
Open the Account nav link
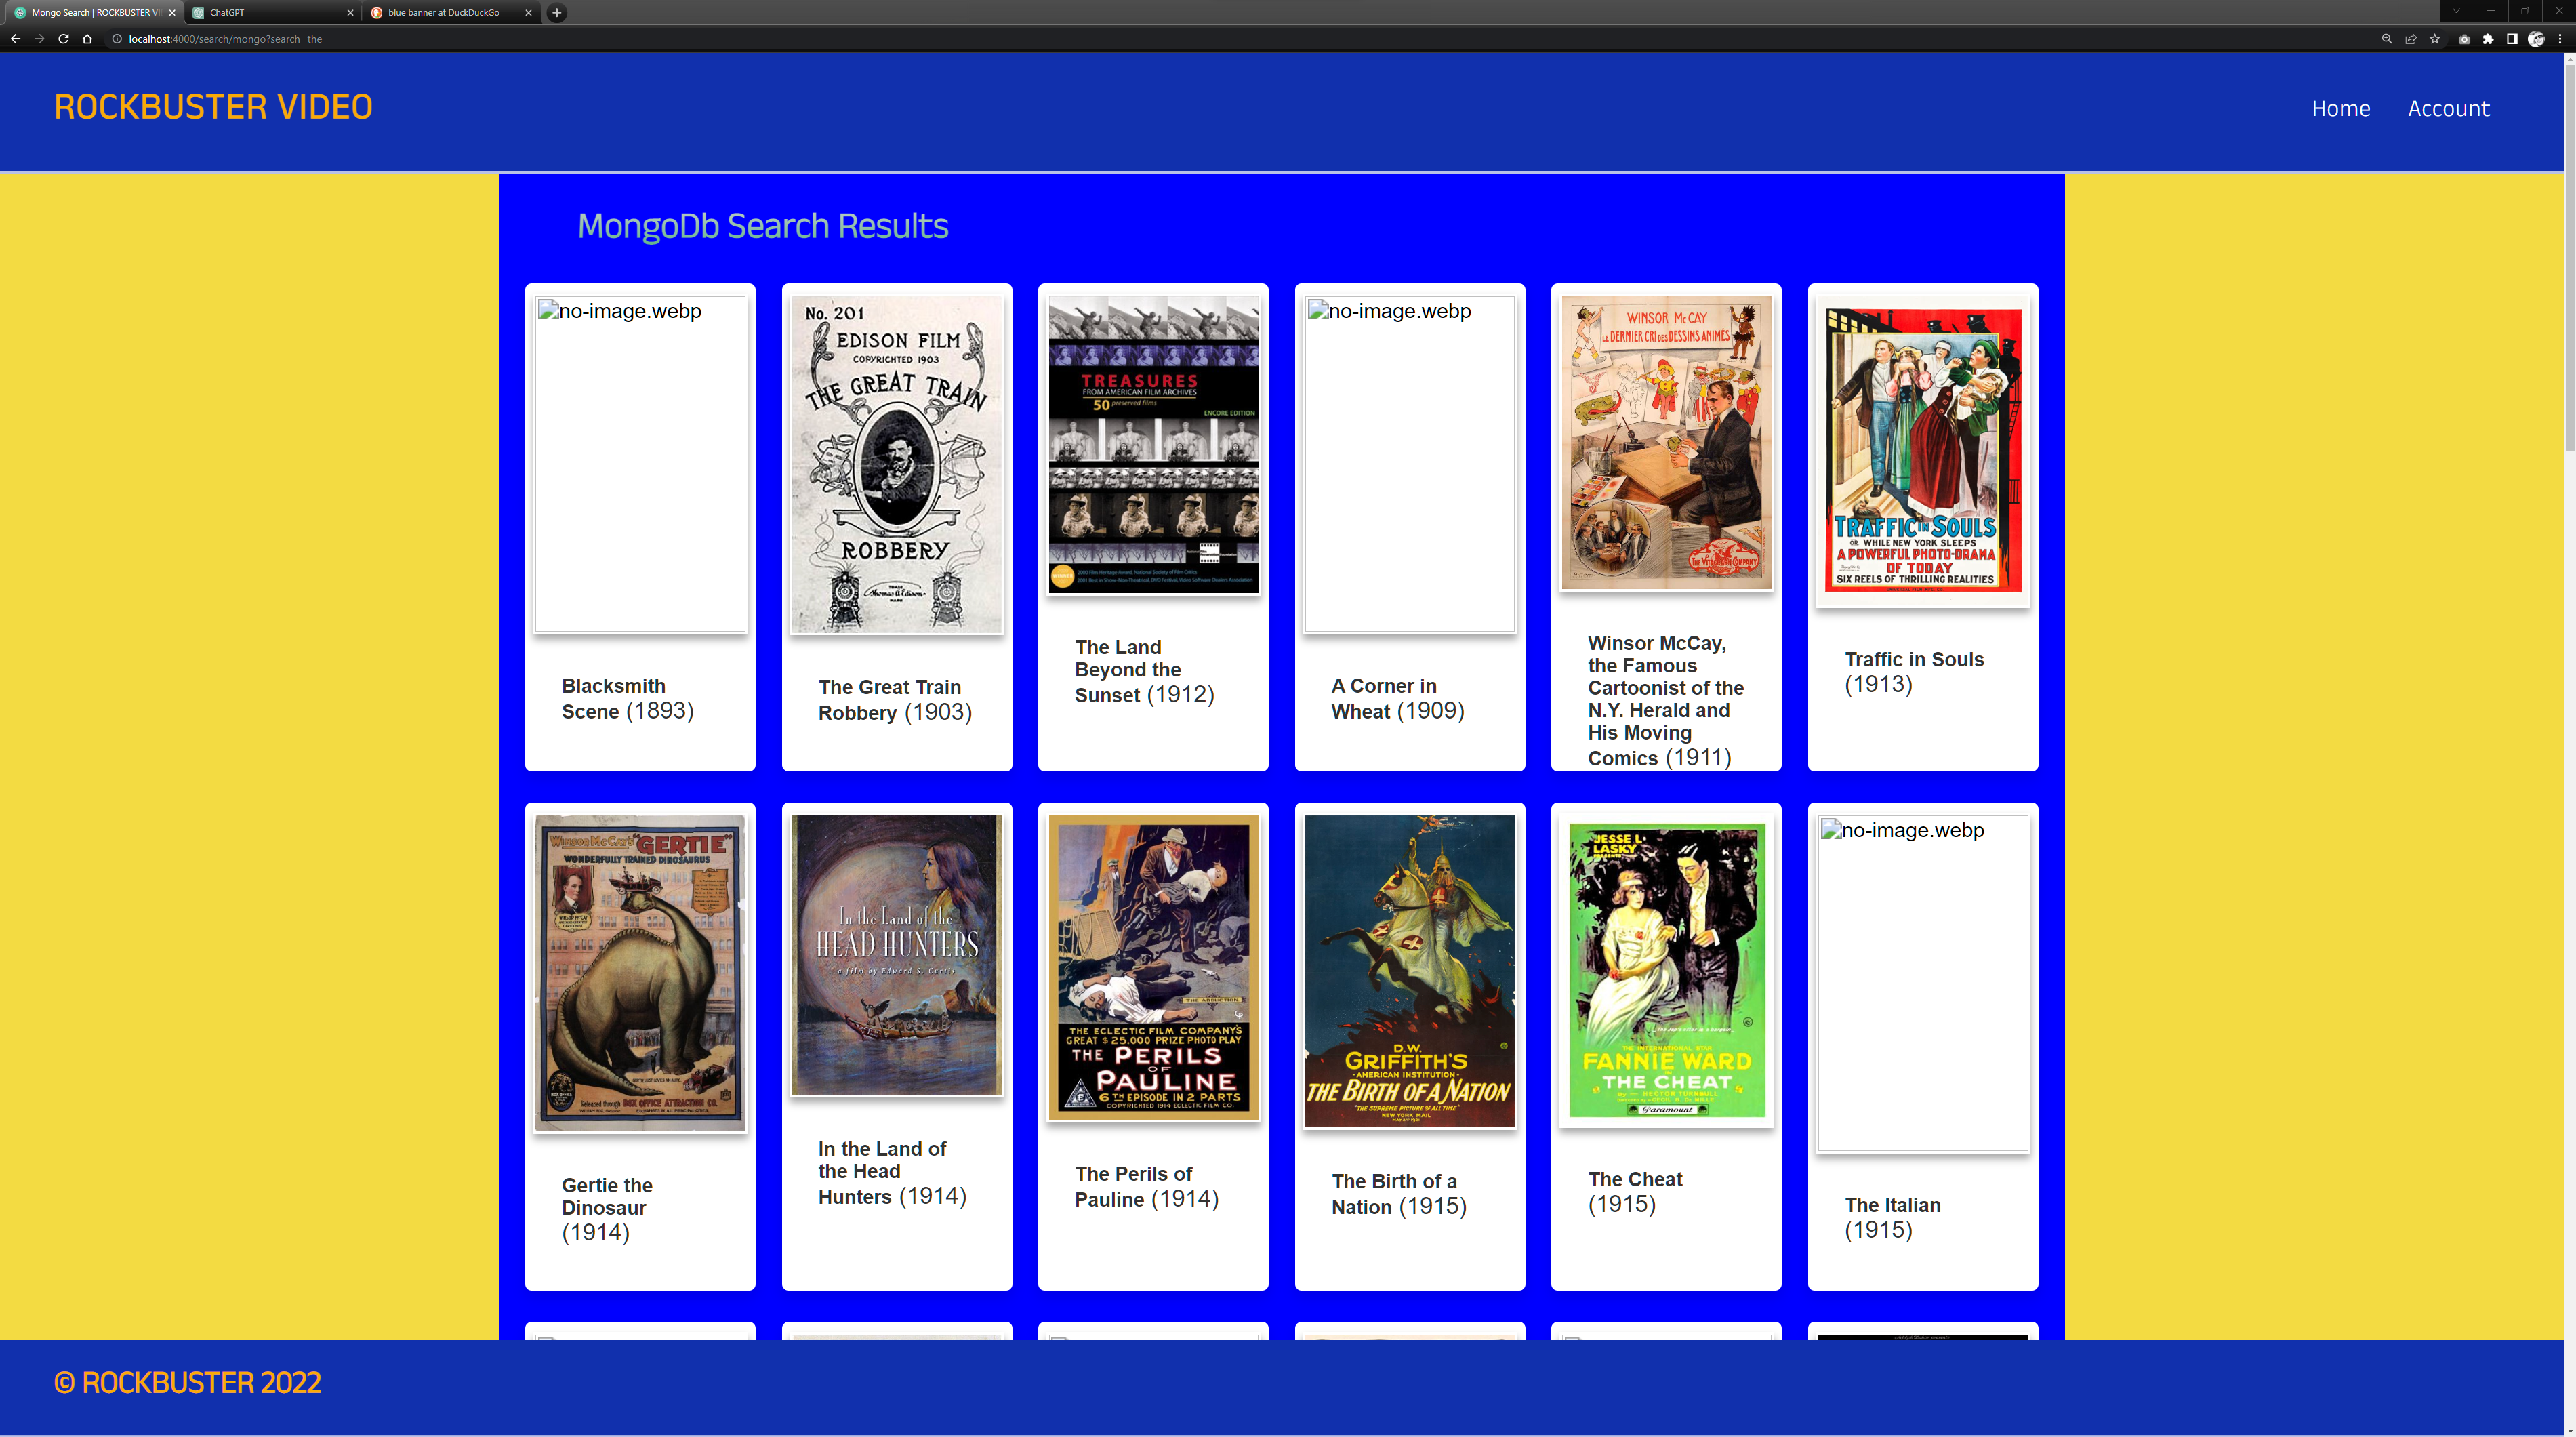[2448, 108]
